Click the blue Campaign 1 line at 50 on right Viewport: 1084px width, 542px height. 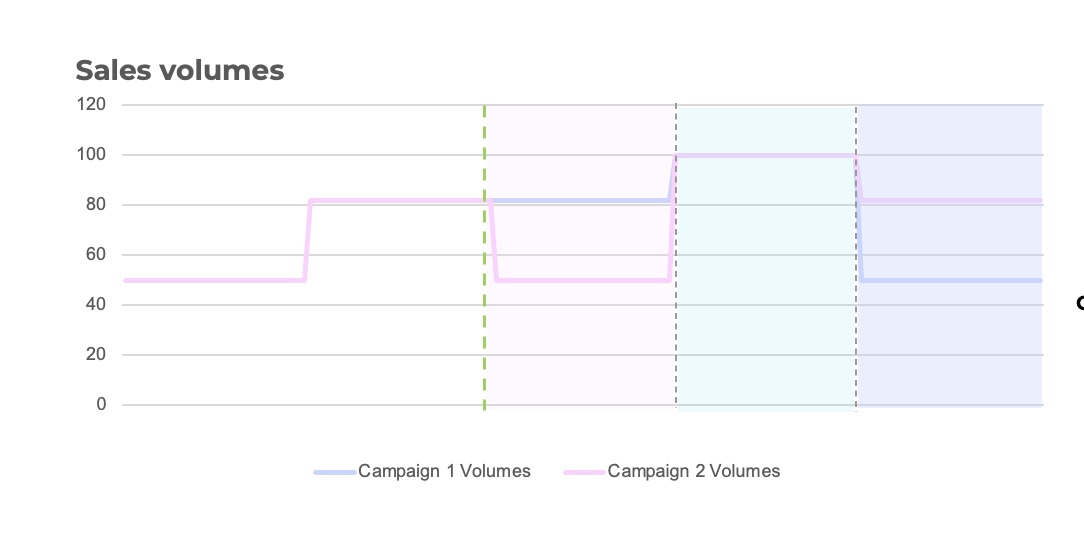click(x=953, y=280)
